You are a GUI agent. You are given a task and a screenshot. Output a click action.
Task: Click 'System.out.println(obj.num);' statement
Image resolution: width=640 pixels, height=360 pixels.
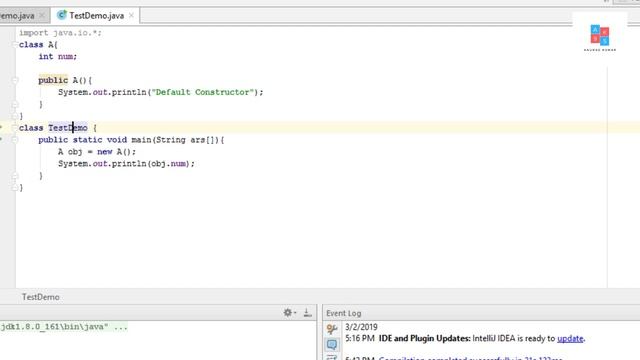(127, 163)
